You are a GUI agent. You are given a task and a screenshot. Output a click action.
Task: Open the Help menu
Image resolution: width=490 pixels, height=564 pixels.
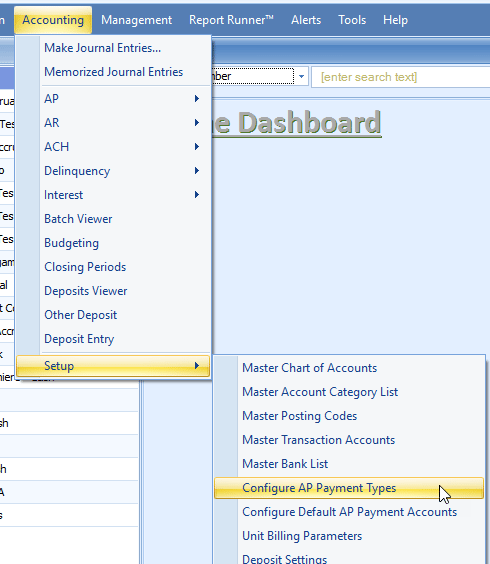click(395, 20)
